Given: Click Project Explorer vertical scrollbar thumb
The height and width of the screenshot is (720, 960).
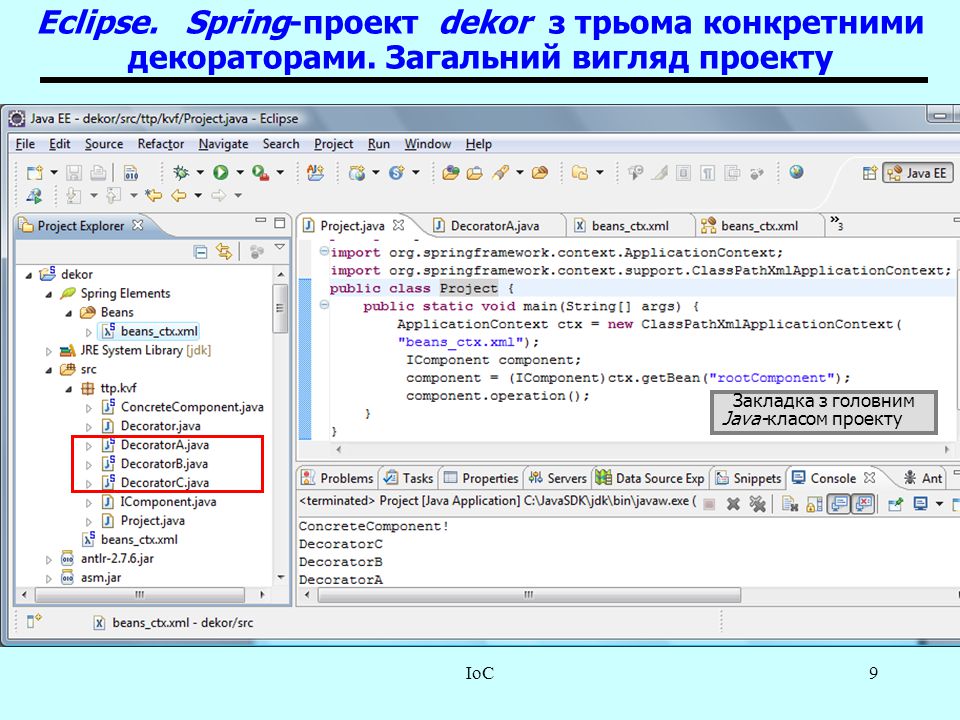Looking at the screenshot, I should (x=280, y=309).
